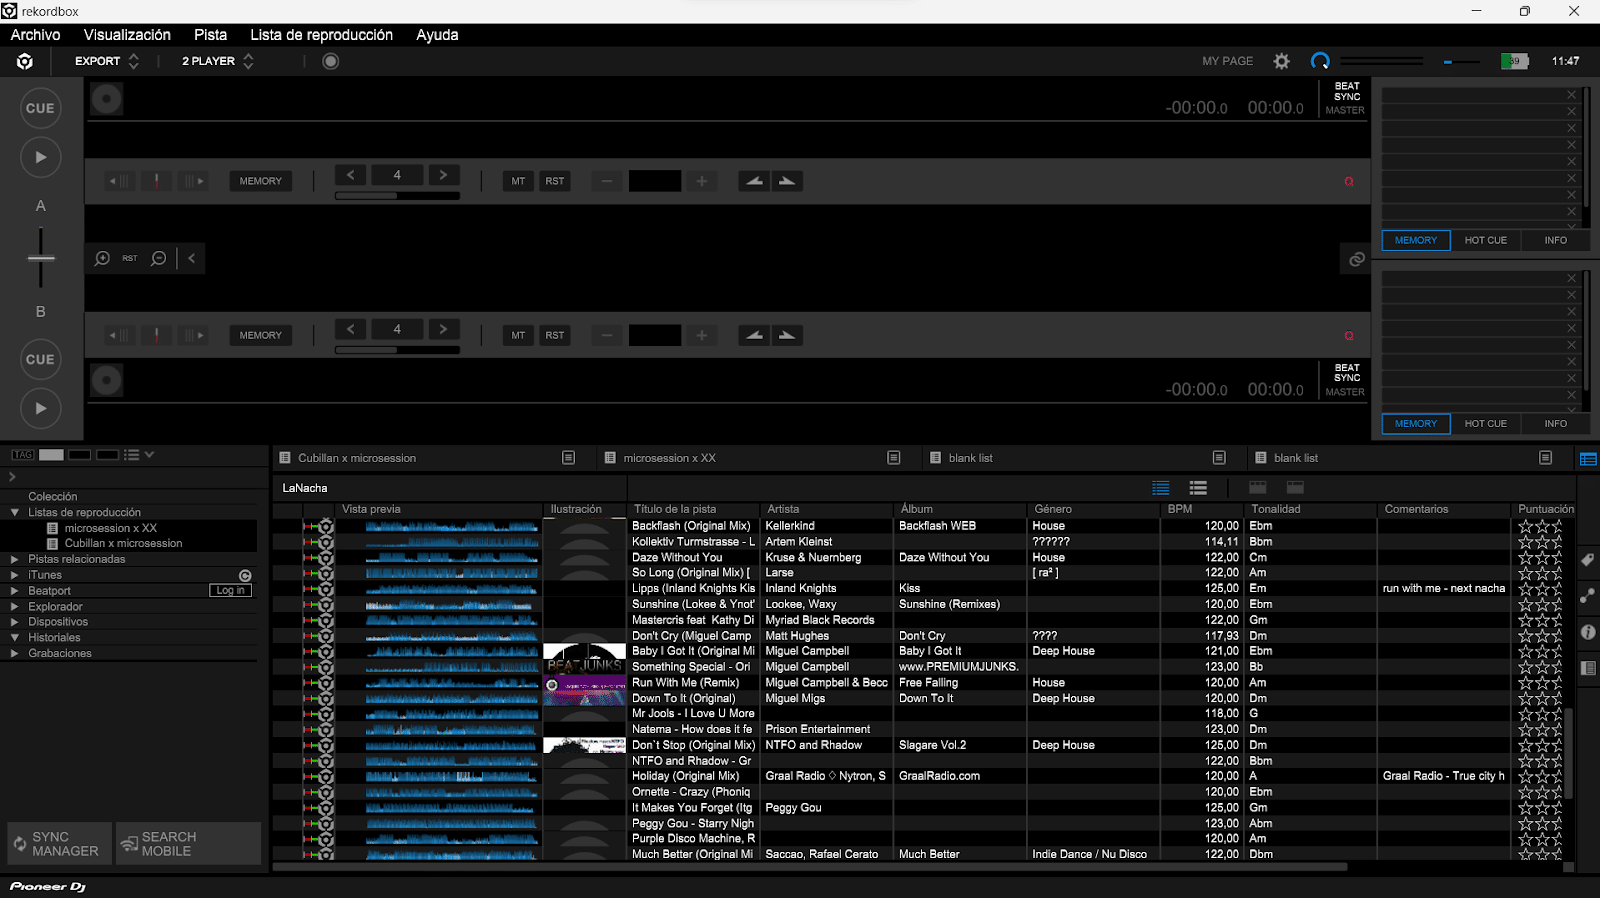Click the Beatport Log in button

tap(230, 591)
